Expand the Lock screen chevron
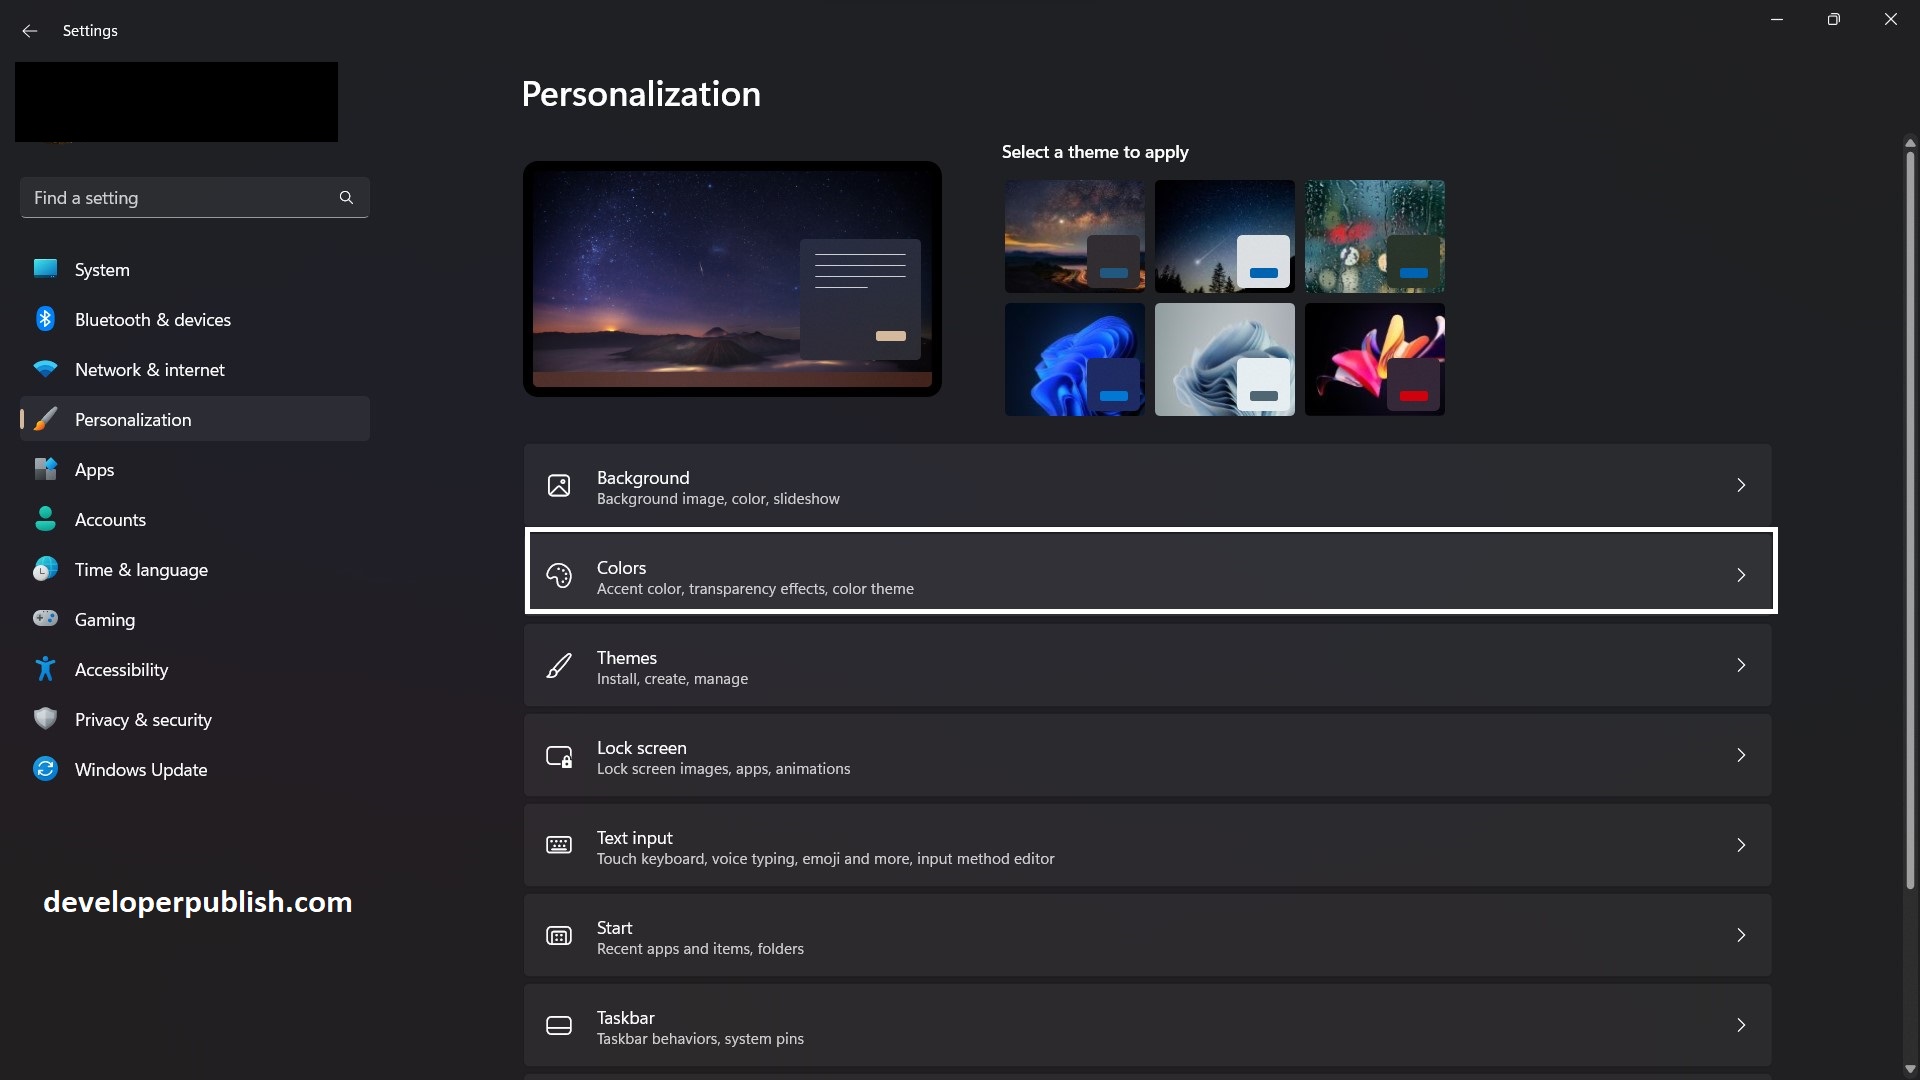This screenshot has width=1920, height=1080. pyautogui.click(x=1741, y=755)
